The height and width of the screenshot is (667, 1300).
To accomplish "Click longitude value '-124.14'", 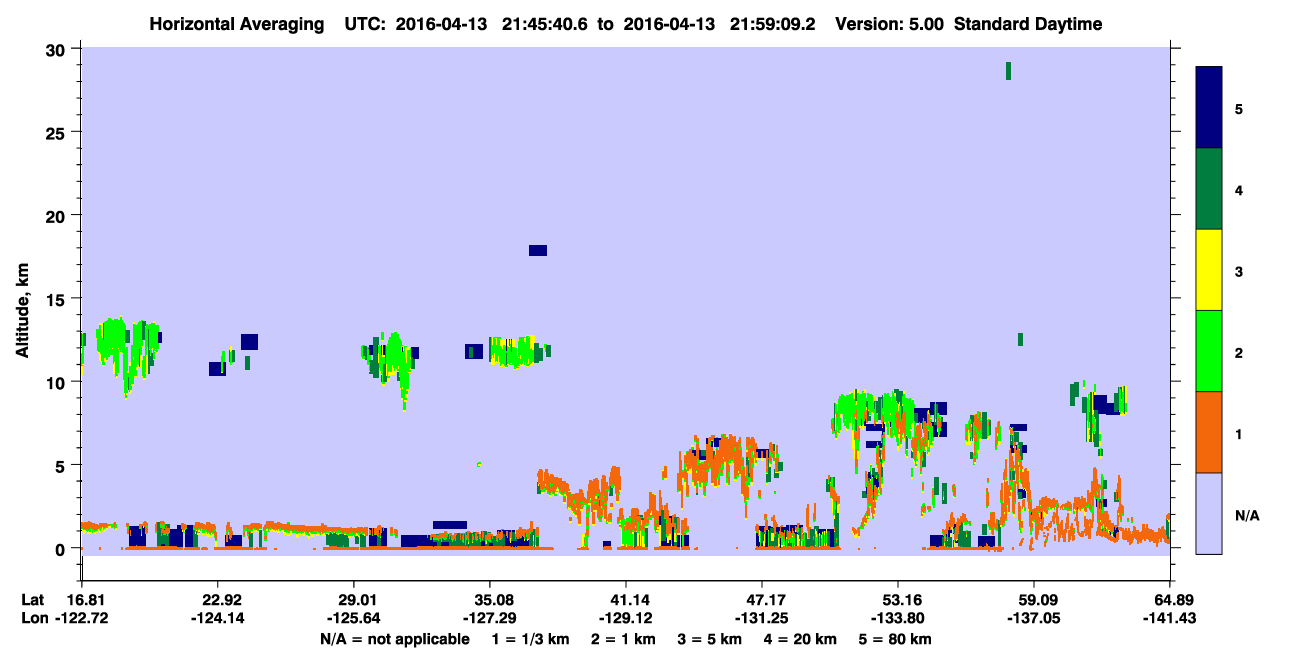I will tap(217, 618).
